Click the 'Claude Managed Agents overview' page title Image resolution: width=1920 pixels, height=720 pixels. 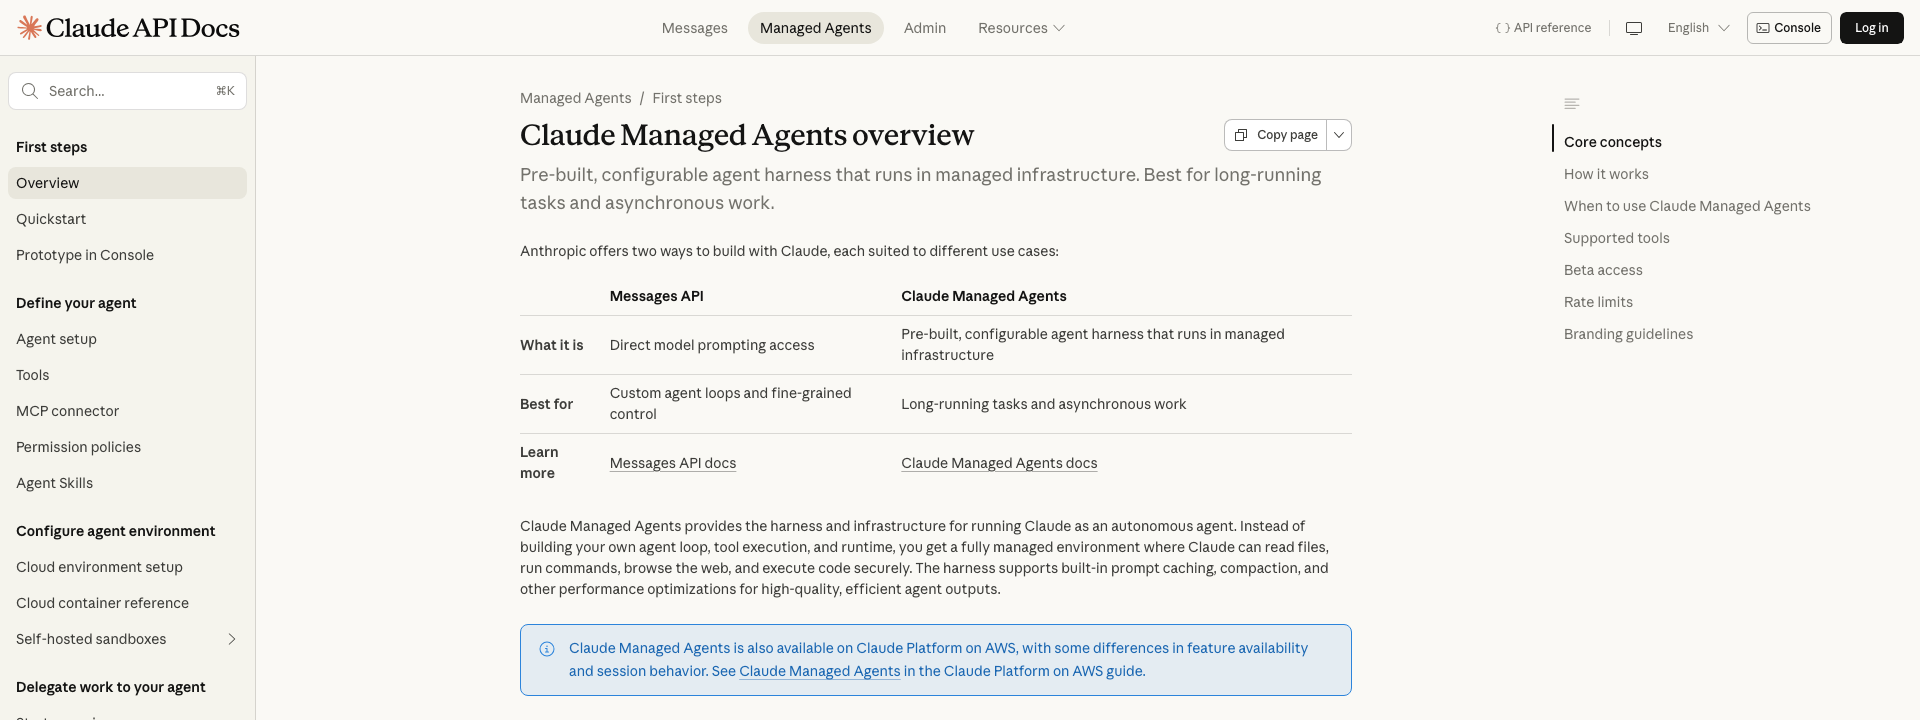click(747, 135)
